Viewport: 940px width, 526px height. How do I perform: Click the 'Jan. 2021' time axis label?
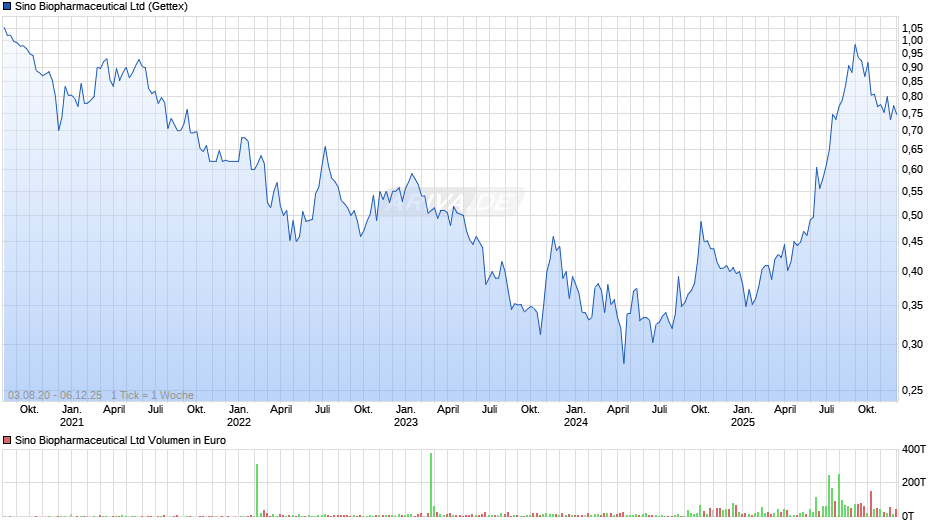tap(71, 416)
